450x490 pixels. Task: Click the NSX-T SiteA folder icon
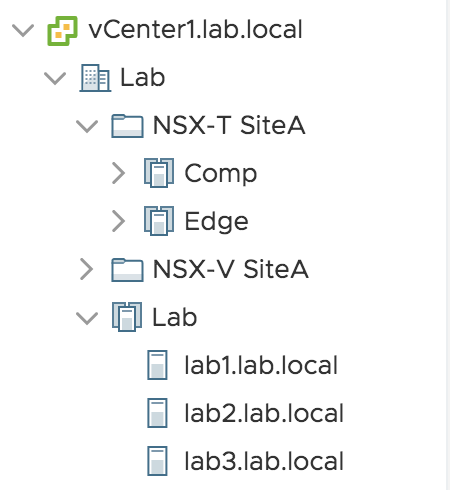click(127, 126)
